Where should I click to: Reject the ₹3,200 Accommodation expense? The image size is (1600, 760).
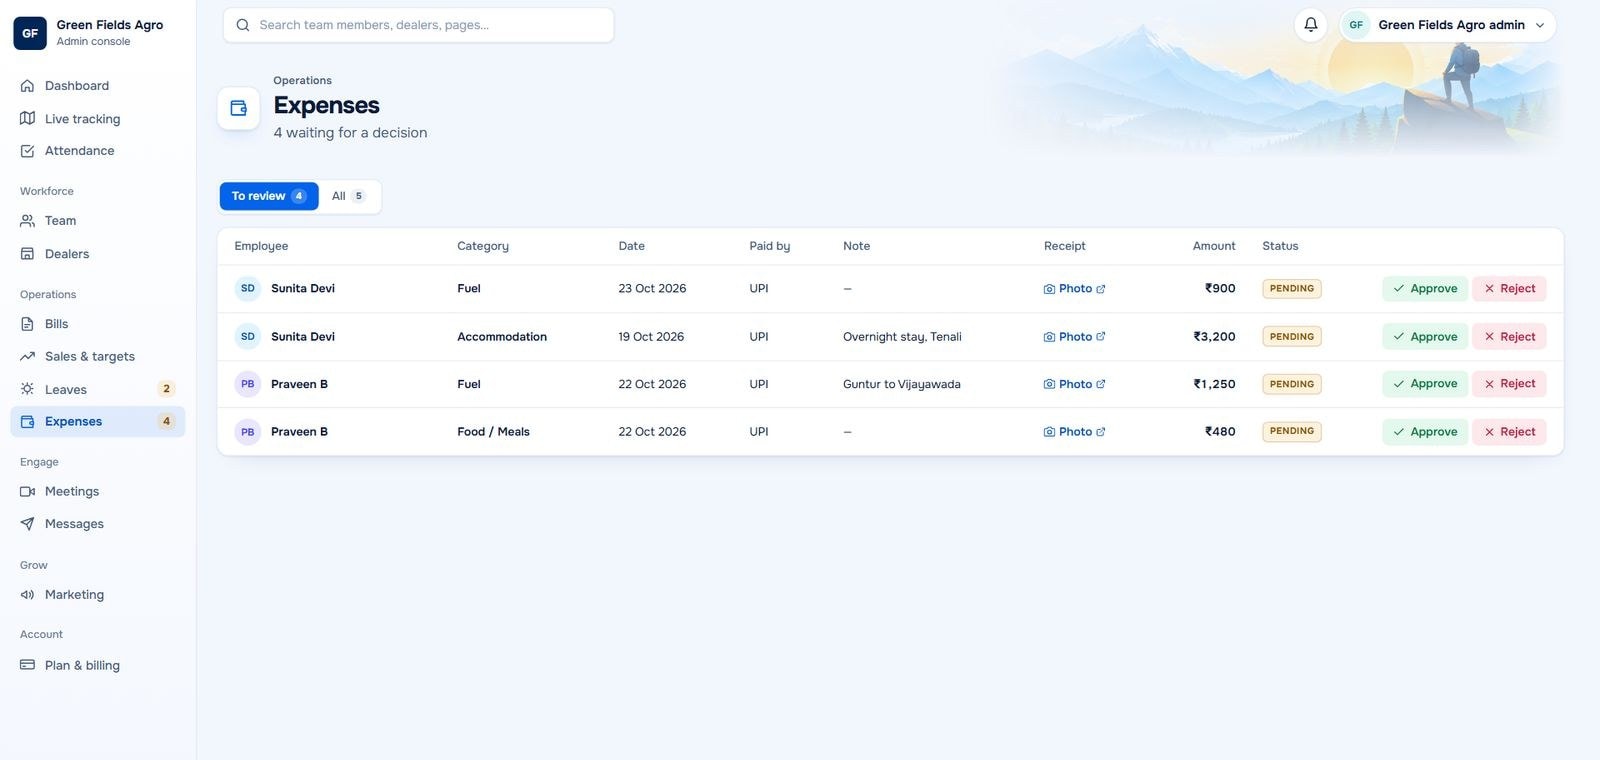[x=1509, y=336]
